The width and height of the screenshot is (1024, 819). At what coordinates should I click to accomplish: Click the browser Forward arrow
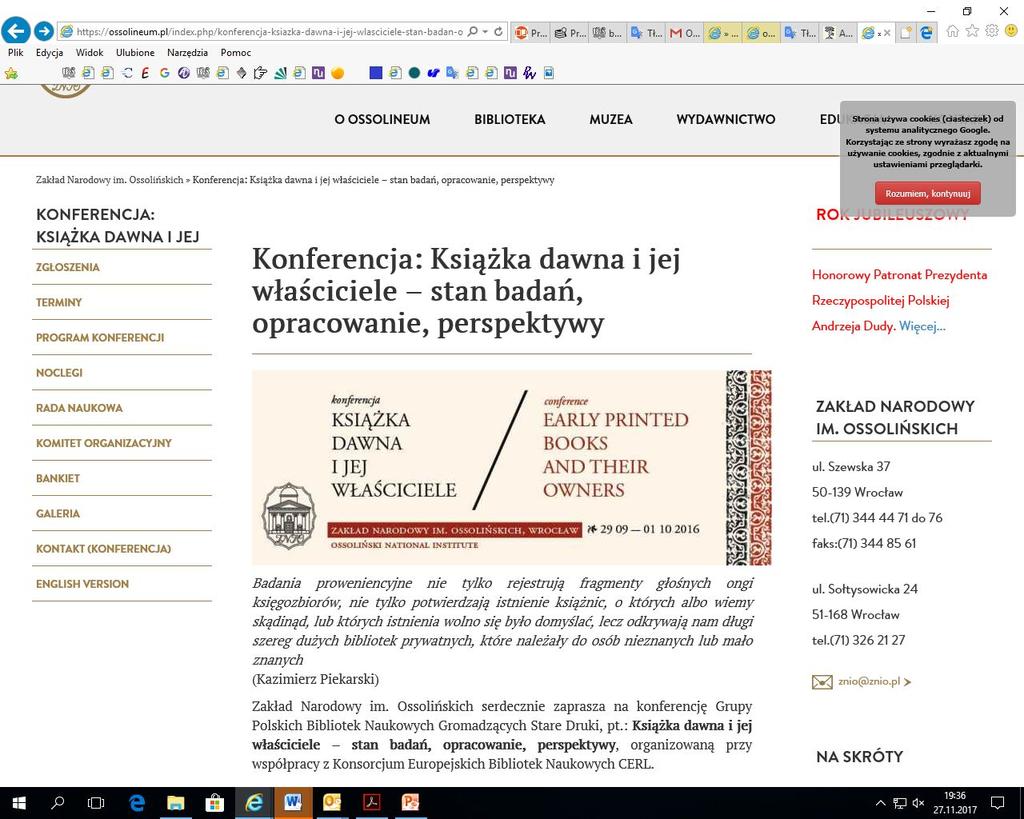tap(44, 31)
